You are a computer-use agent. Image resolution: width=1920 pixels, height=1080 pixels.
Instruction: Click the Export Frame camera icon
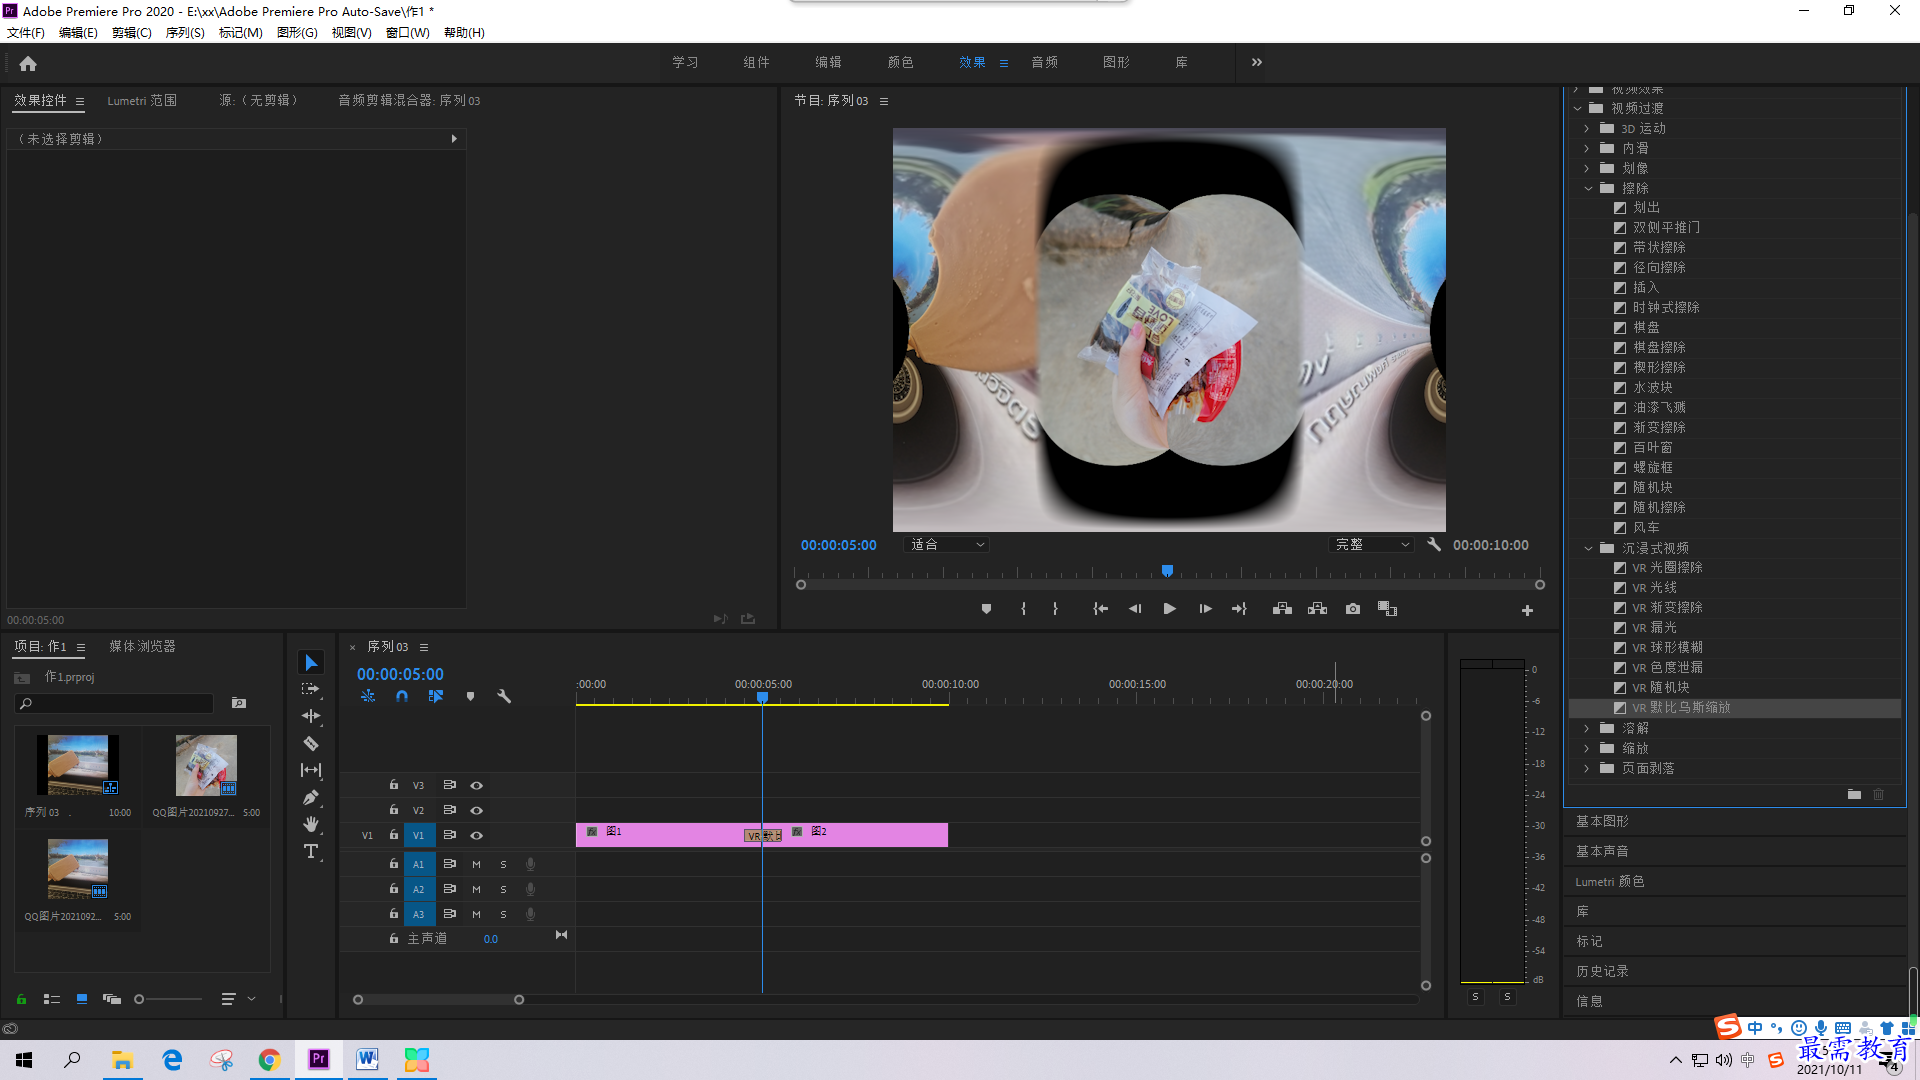click(x=1353, y=609)
